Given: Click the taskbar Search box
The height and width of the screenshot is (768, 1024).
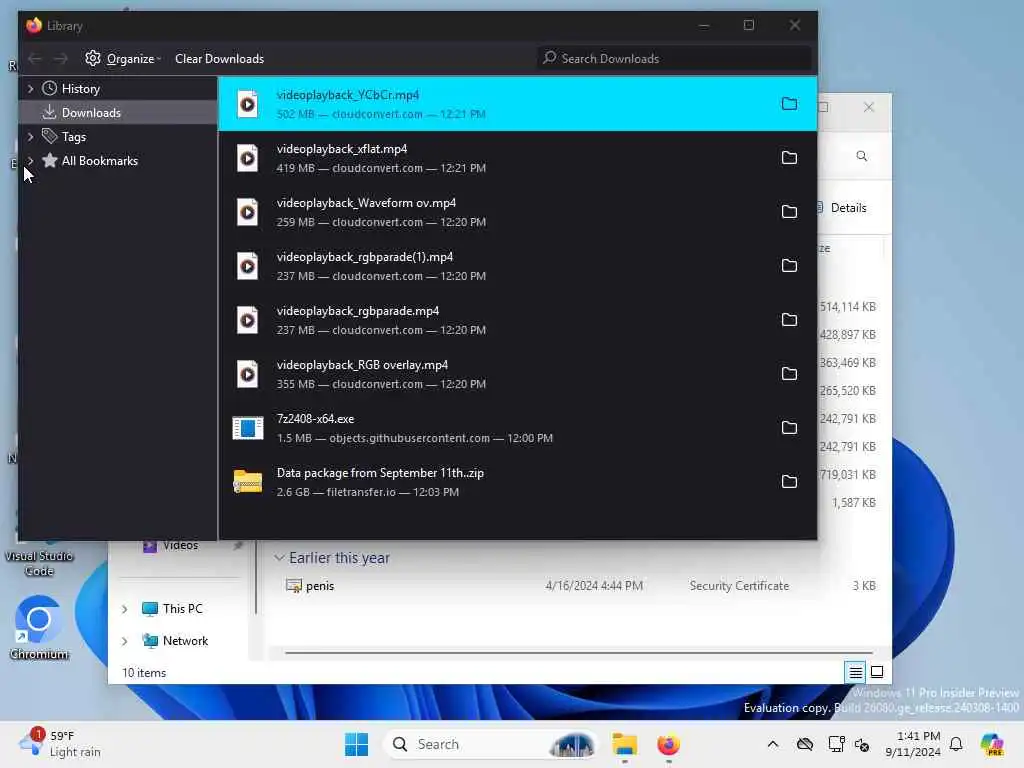Looking at the screenshot, I should pos(490,744).
